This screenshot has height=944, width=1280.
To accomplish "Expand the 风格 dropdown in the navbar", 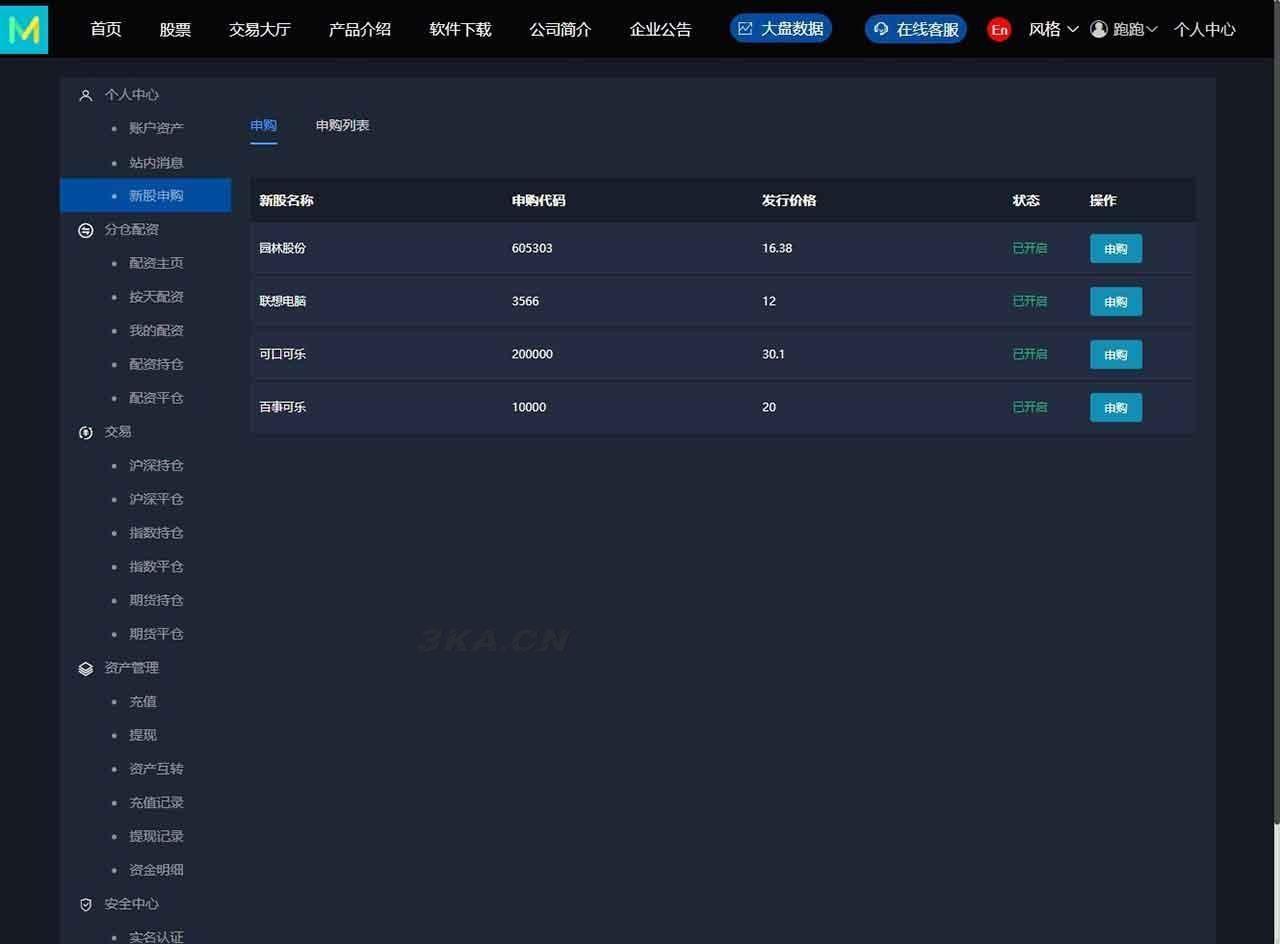I will click(1052, 29).
